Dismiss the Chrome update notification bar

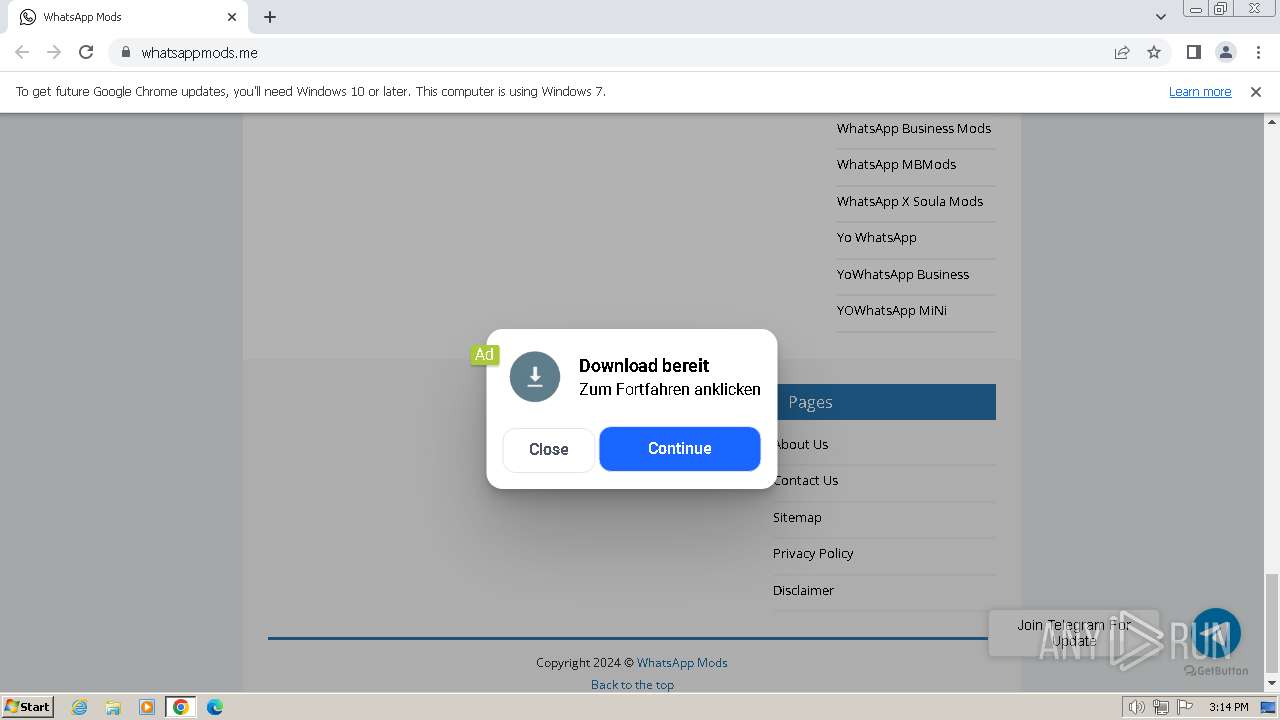1256,92
